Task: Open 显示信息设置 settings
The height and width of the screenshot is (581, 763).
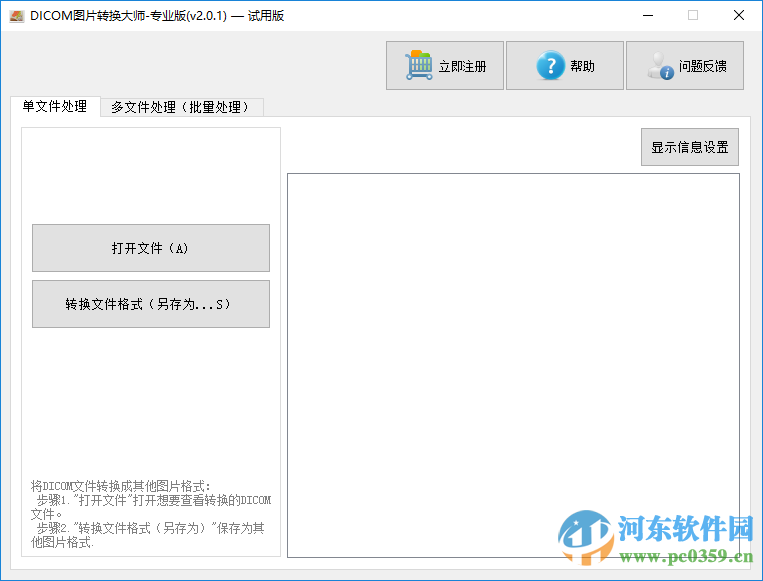Action: click(x=690, y=147)
